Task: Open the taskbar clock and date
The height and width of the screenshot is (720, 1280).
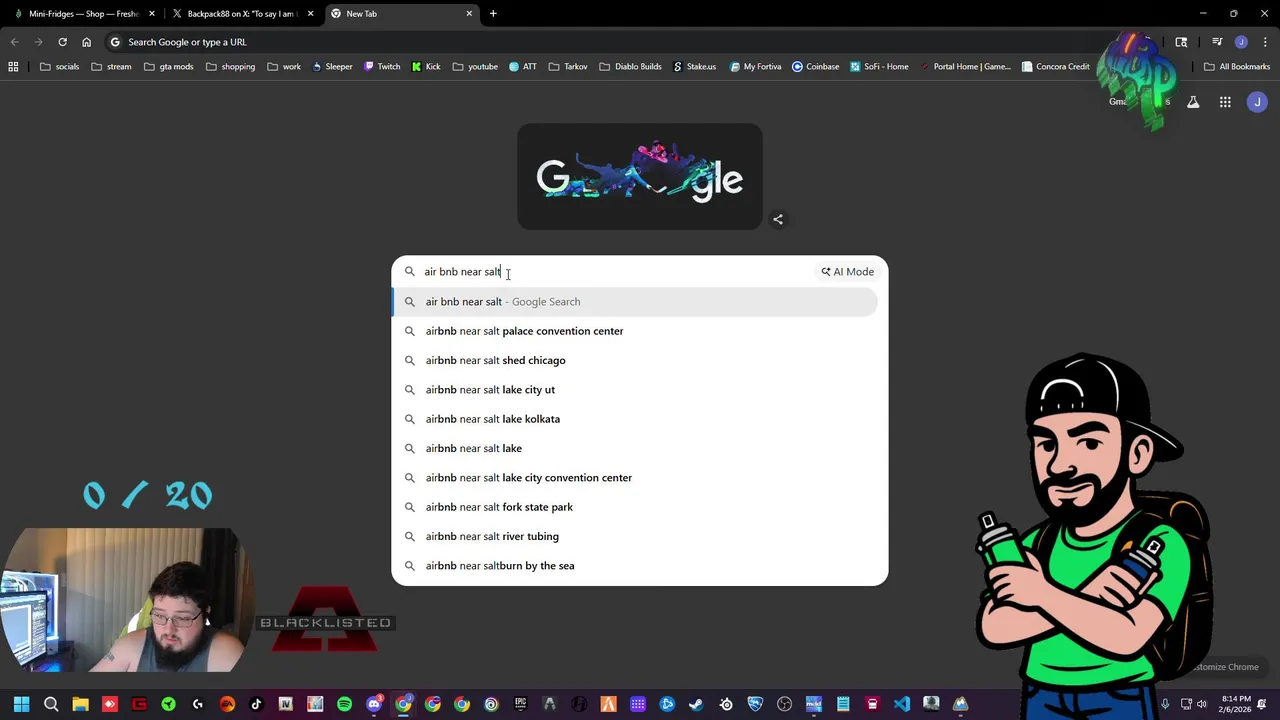Action: 1236,704
